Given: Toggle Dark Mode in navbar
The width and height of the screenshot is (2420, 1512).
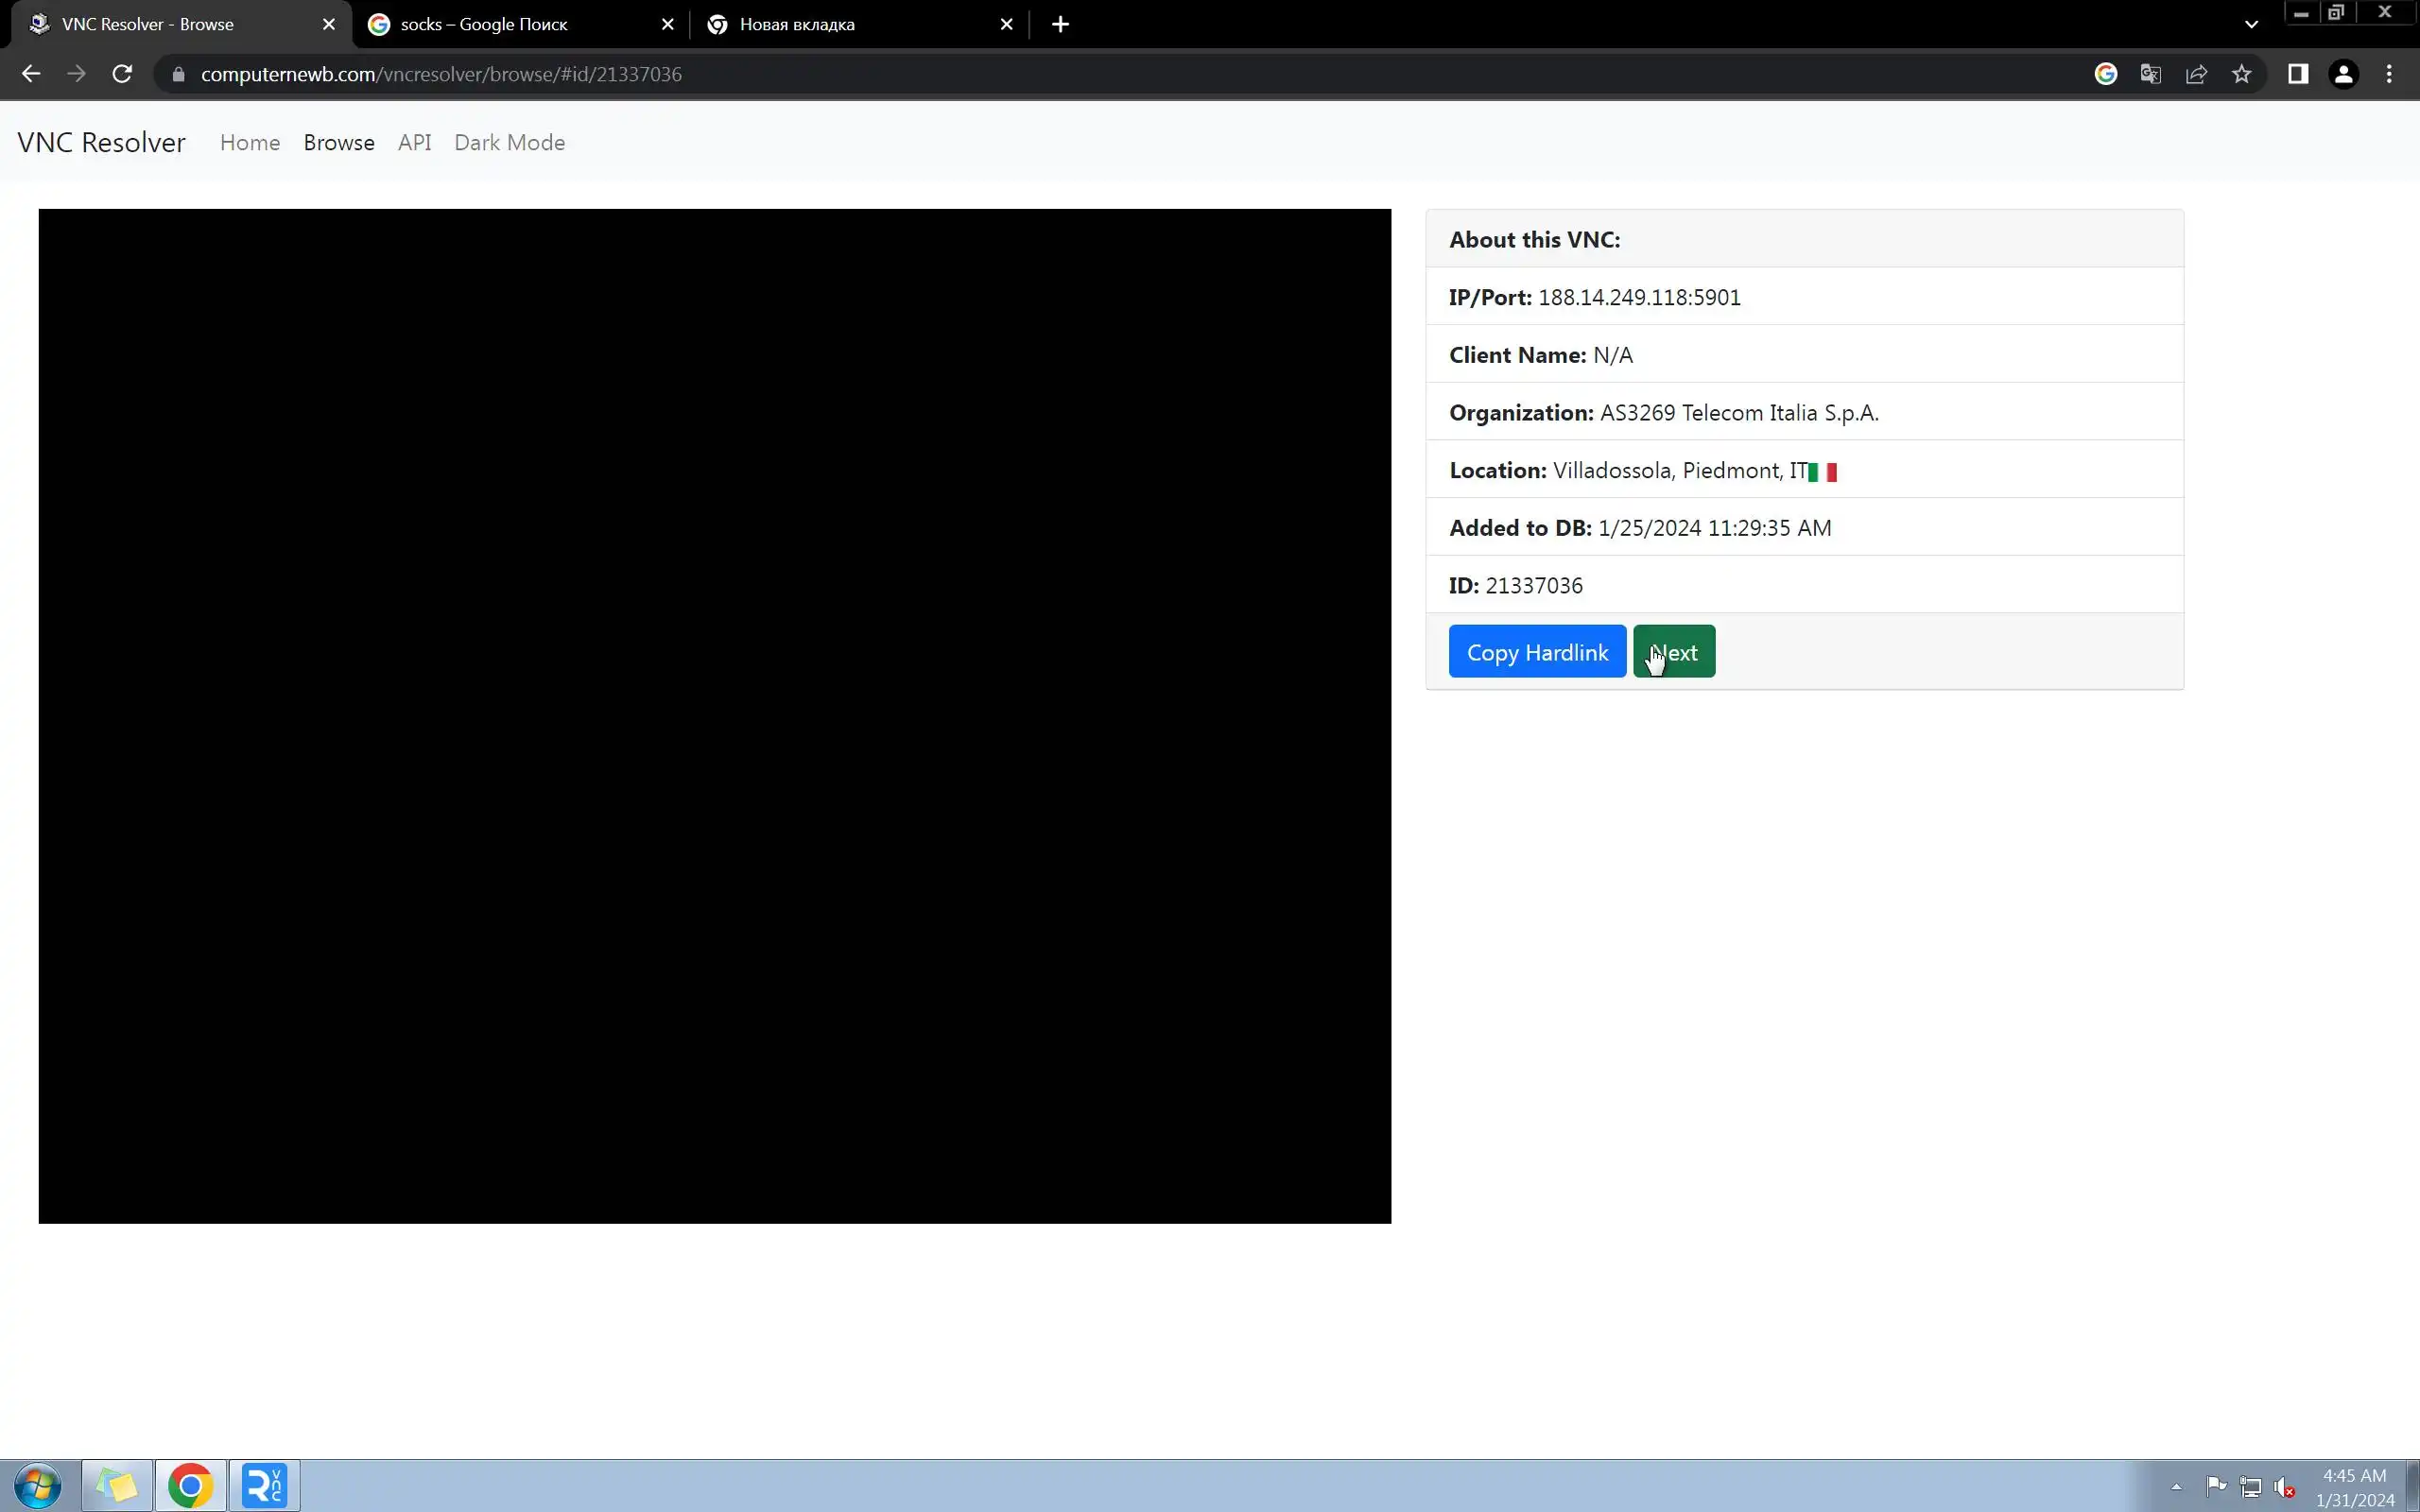Looking at the screenshot, I should [509, 142].
